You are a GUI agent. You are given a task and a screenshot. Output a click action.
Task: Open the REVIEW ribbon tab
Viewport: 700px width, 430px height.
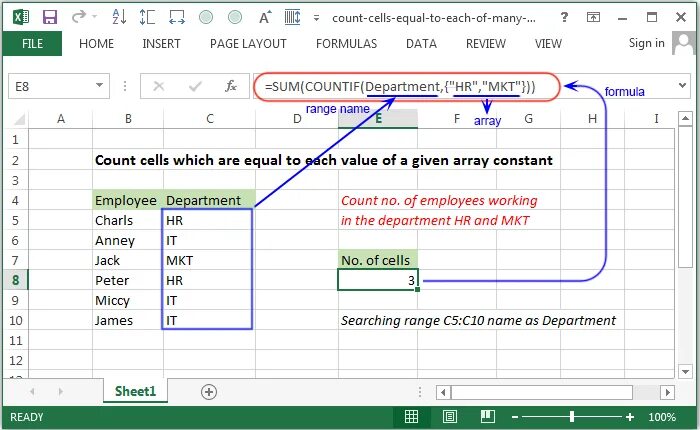pyautogui.click(x=486, y=44)
